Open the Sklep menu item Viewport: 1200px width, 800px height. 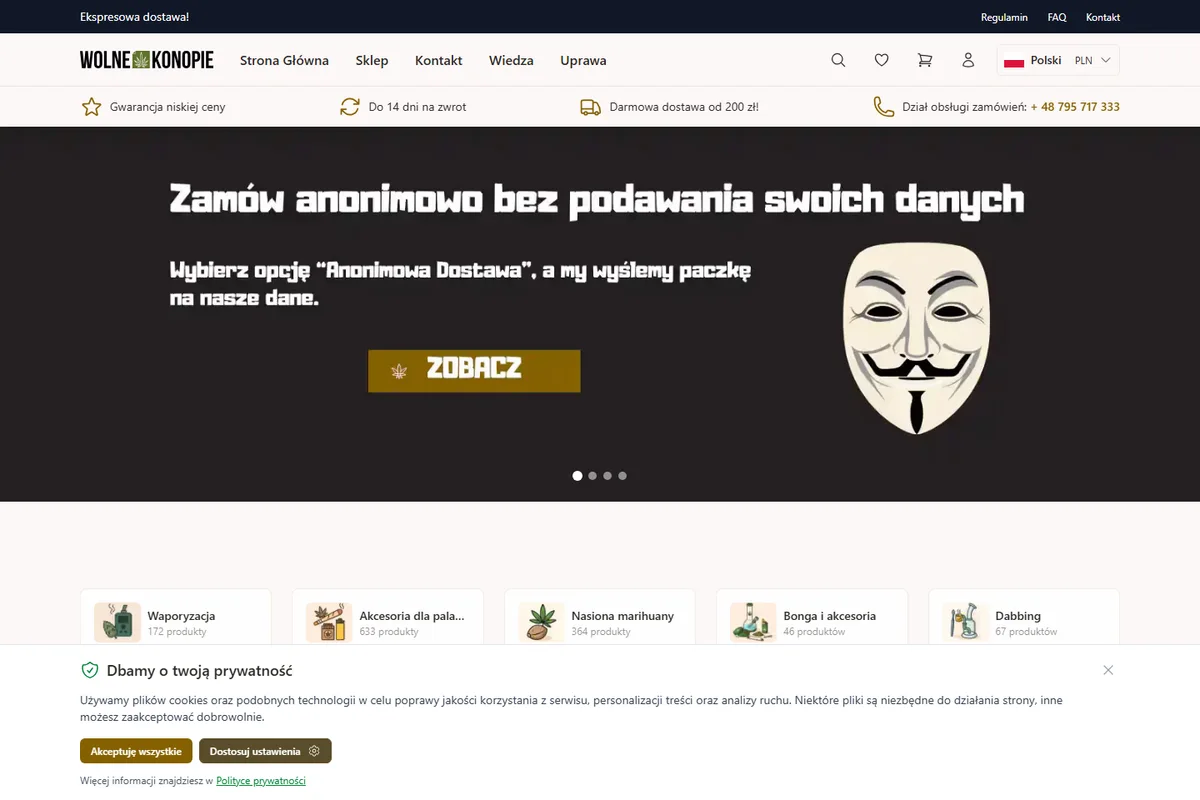372,60
